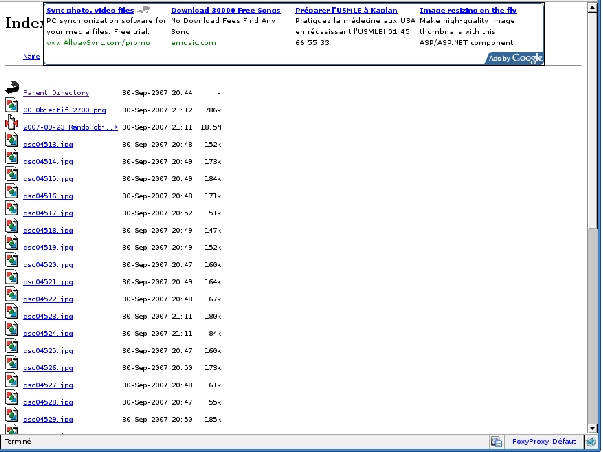Image resolution: width=603 pixels, height=452 pixels.
Task: Open the dsc04515.jpg file link
Action: pyautogui.click(x=48, y=179)
